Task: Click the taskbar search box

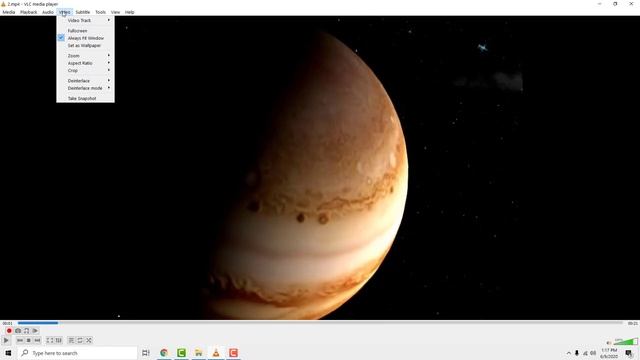Action: [77, 353]
